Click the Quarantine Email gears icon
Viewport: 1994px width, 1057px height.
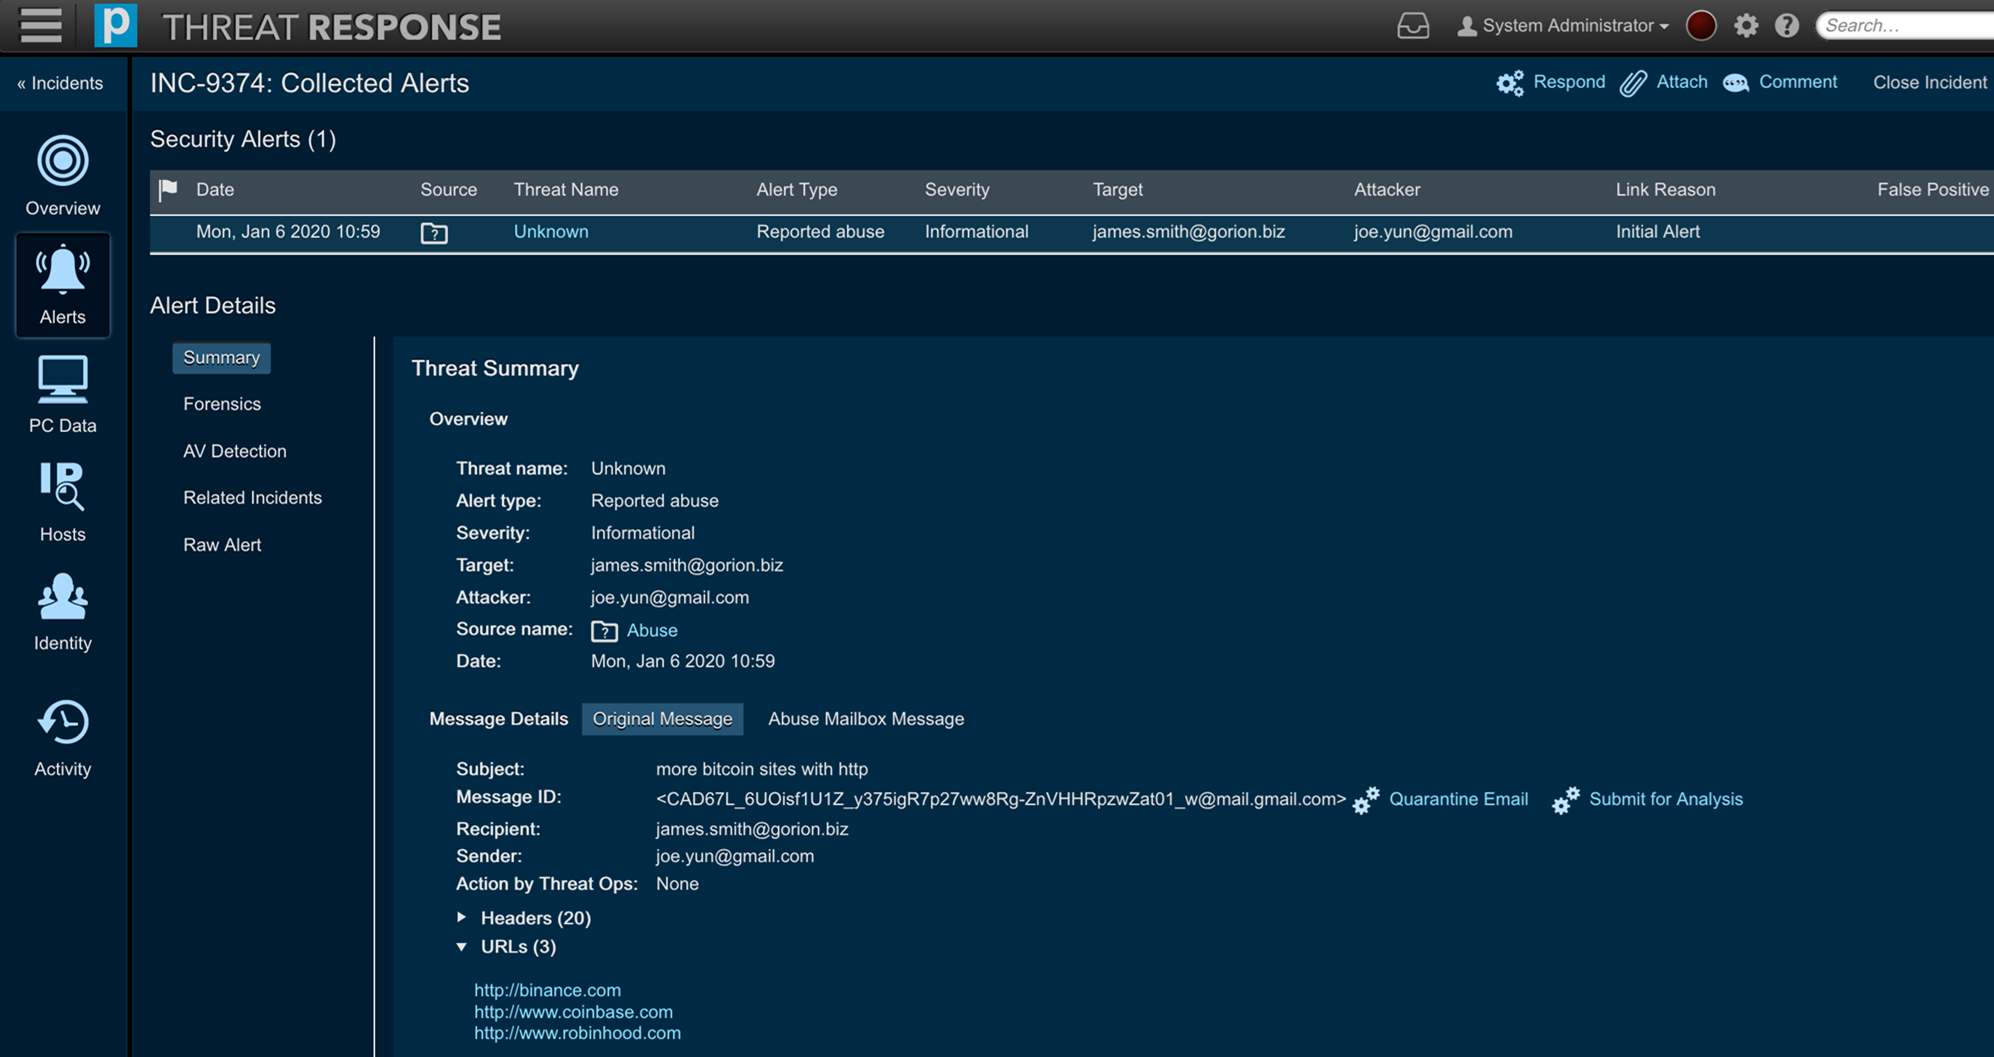[1366, 800]
